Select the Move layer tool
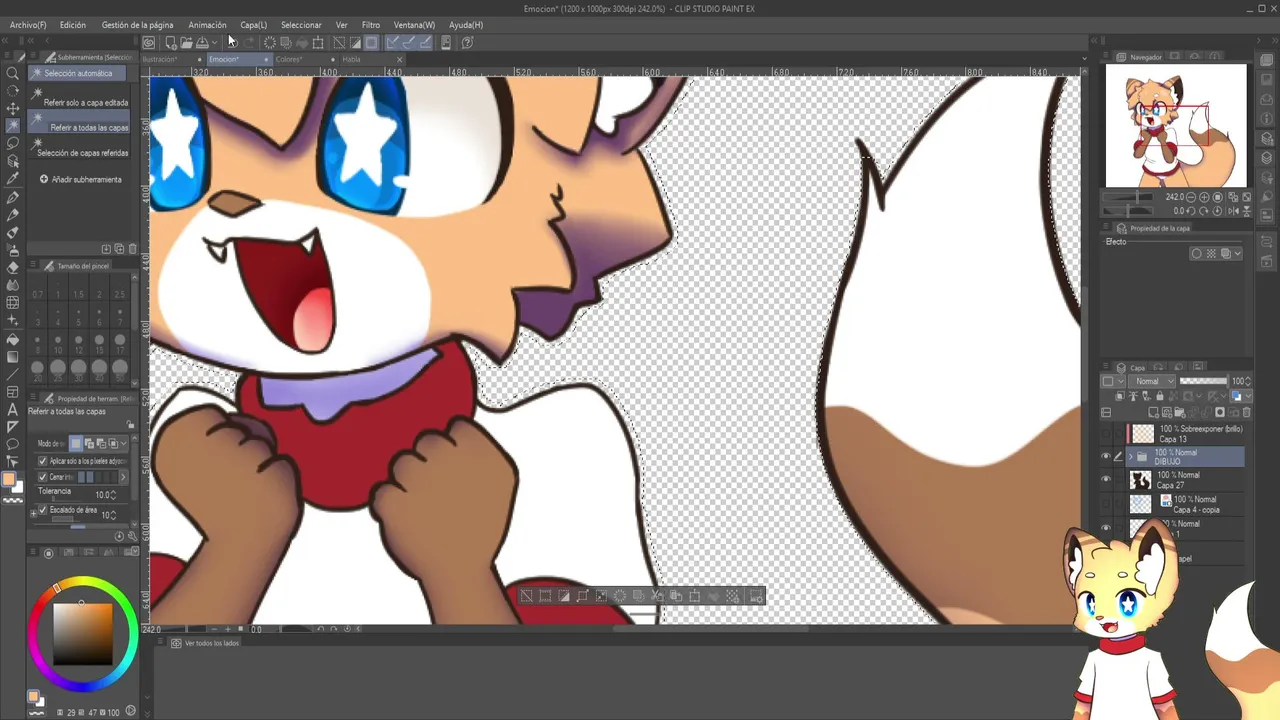1280x720 pixels. click(x=13, y=108)
